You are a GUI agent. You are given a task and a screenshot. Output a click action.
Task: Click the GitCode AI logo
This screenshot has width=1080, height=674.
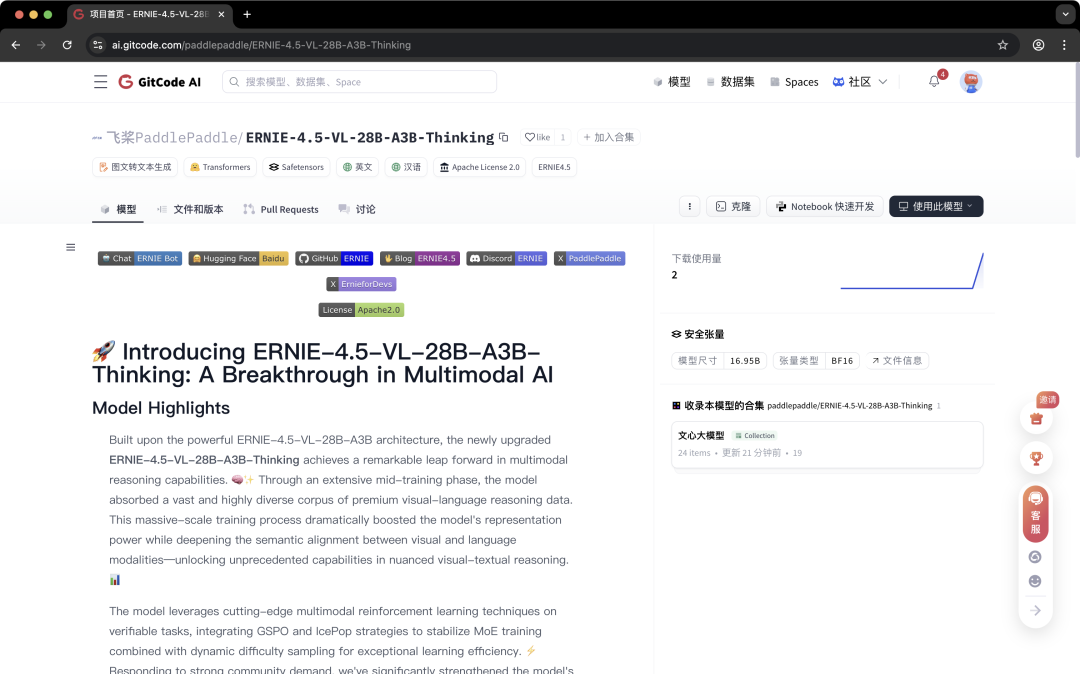point(160,82)
